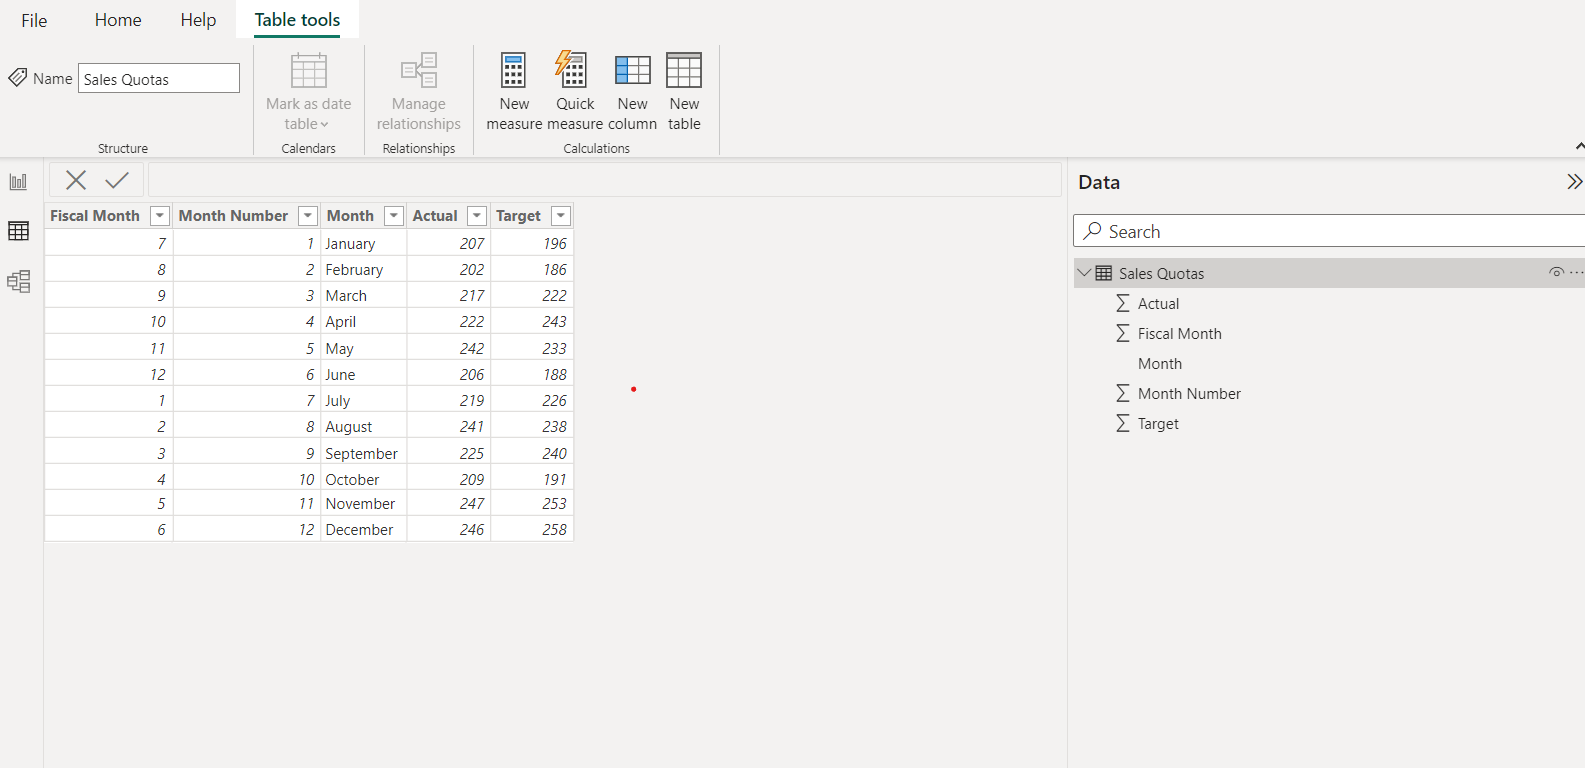
Task: Open more options ellipsis for Sales Quotas
Action: point(1577,272)
